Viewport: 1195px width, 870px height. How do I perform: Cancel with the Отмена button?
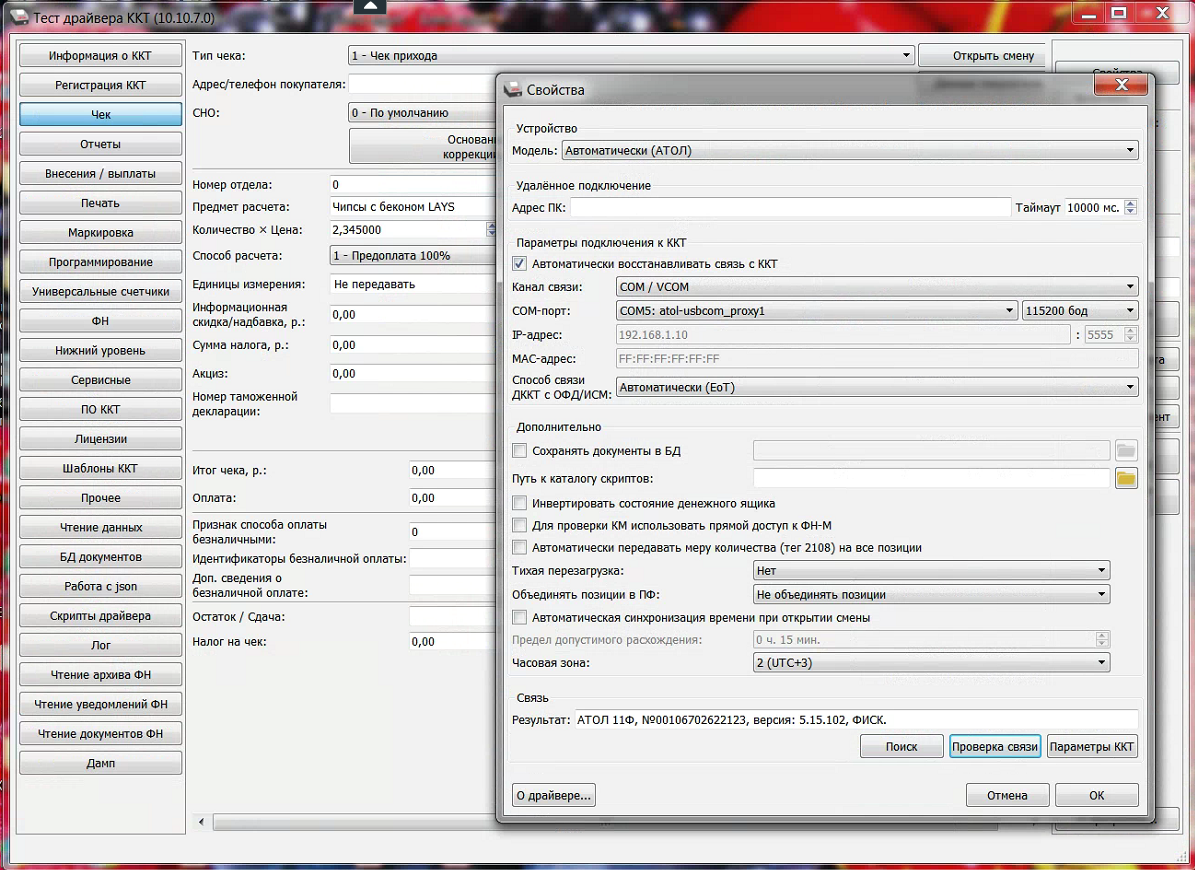[x=1008, y=795]
